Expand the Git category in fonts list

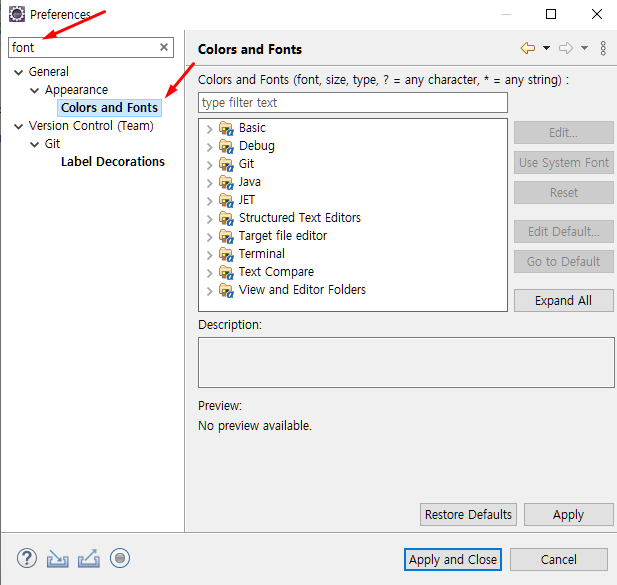[209, 165]
